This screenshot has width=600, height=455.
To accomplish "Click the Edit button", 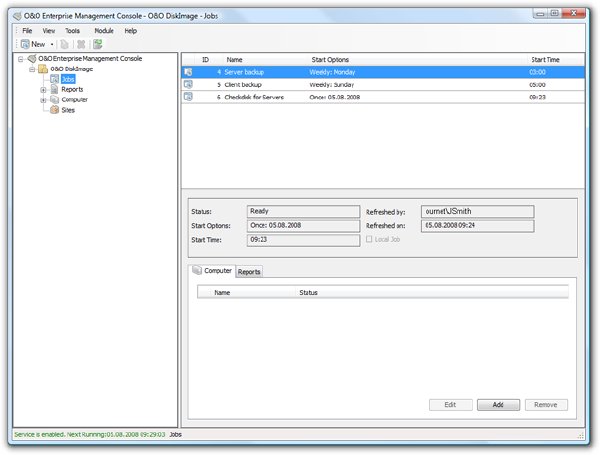I will click(x=450, y=405).
